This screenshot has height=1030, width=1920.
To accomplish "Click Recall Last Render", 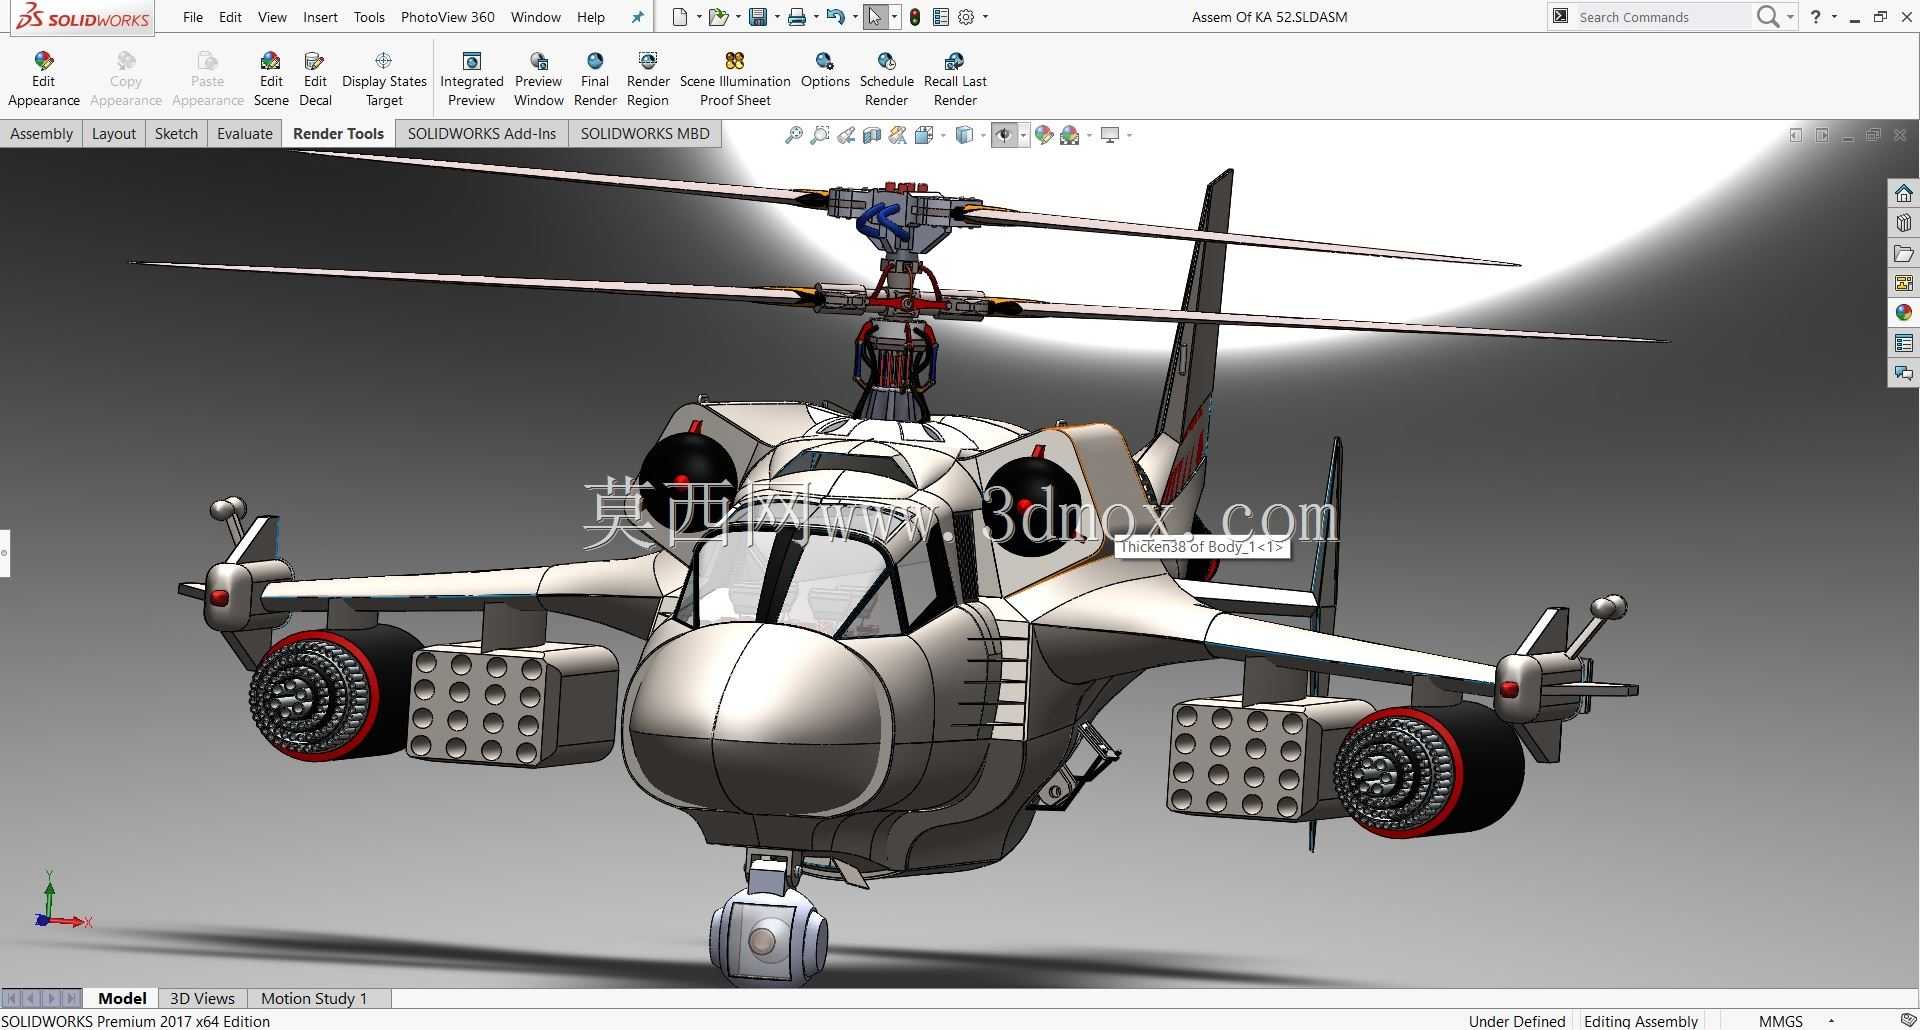I will tap(955, 79).
